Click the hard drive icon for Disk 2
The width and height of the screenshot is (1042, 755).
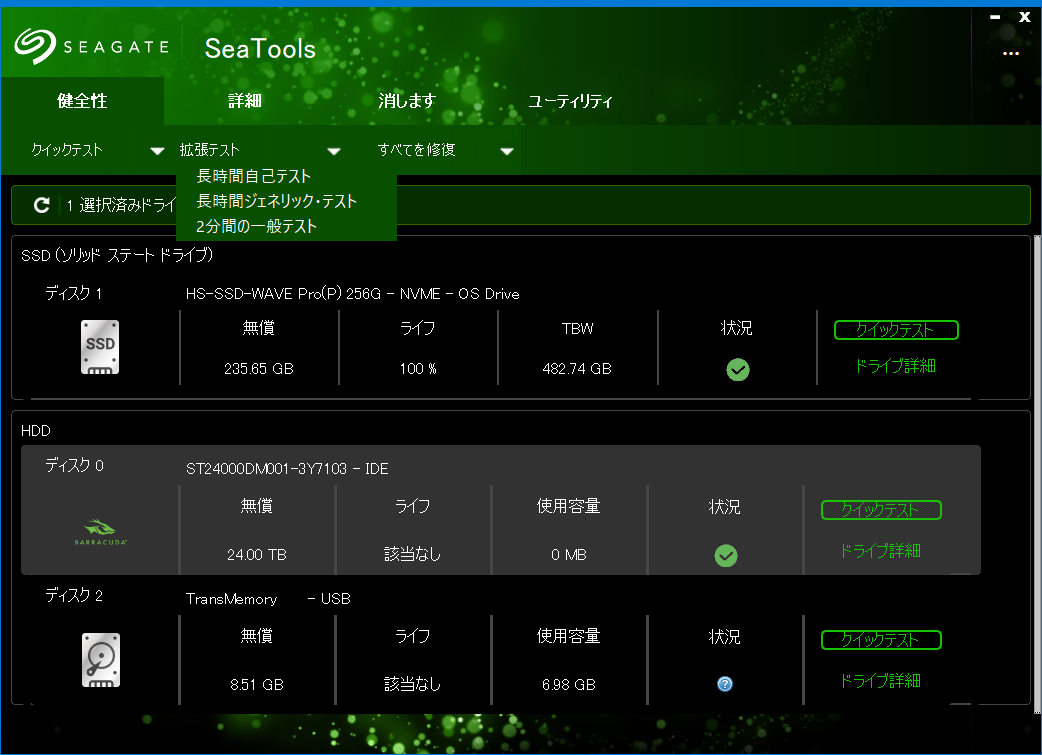(100, 660)
